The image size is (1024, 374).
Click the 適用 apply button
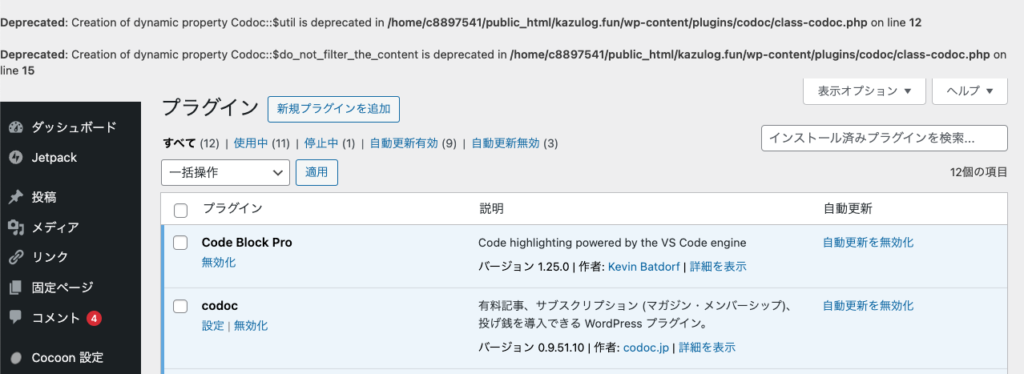(317, 172)
